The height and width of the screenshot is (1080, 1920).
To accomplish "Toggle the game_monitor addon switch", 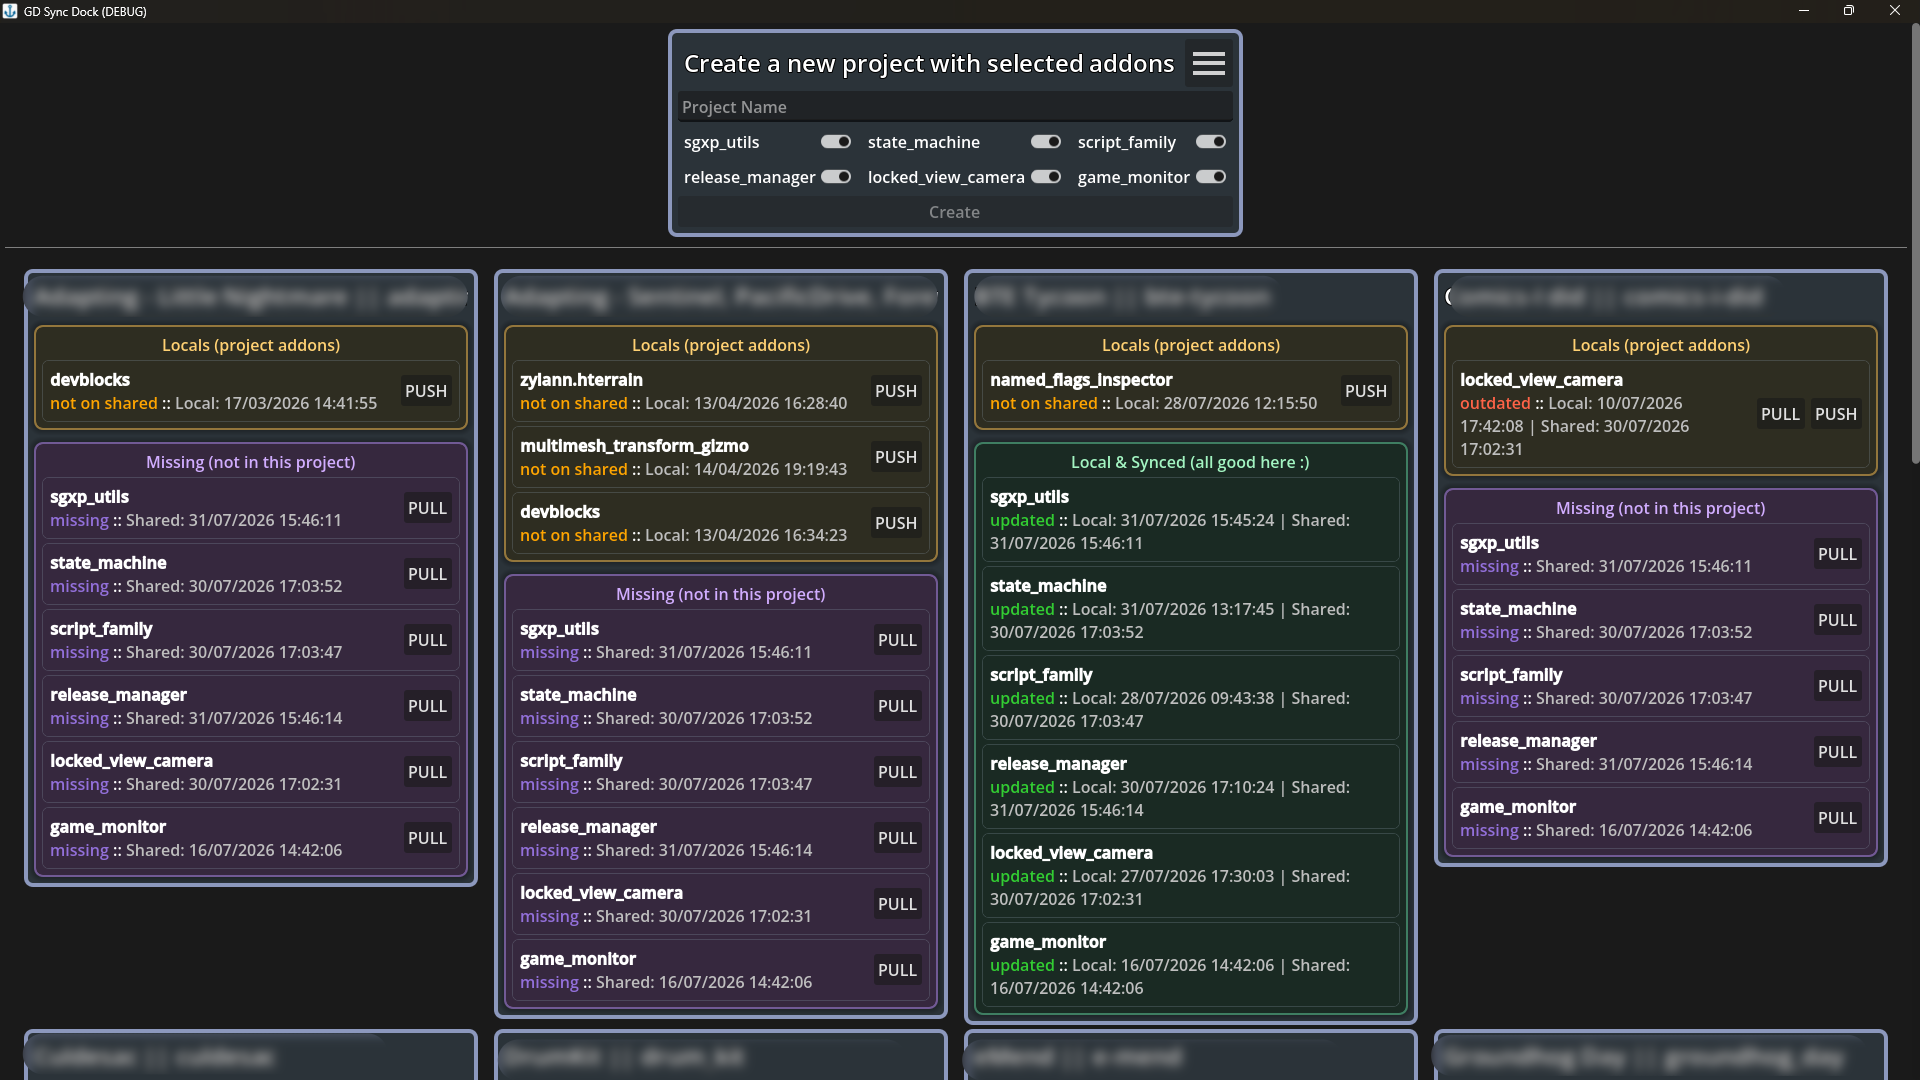I will 1211,177.
